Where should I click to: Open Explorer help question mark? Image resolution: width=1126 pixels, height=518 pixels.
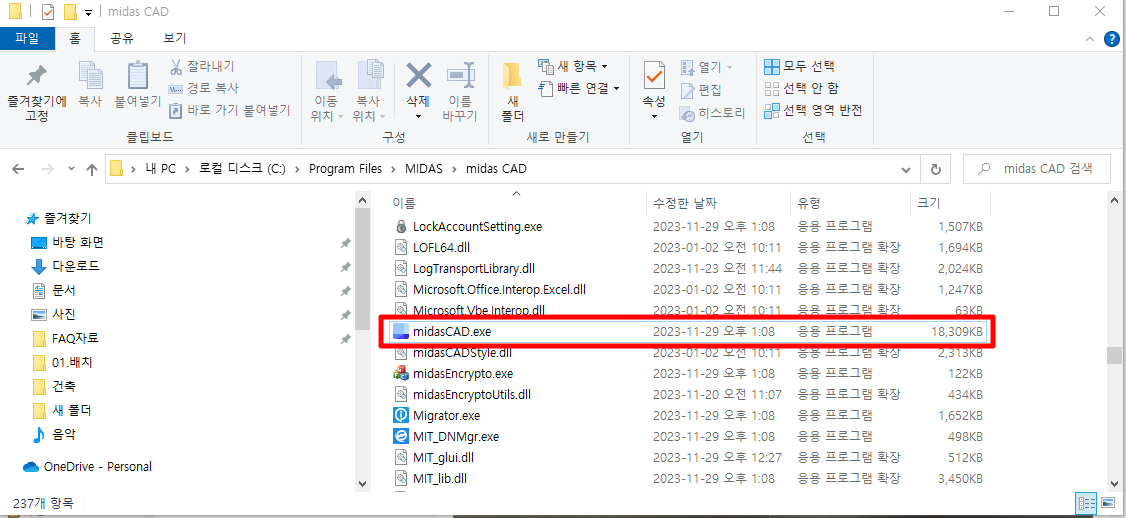(x=1112, y=39)
